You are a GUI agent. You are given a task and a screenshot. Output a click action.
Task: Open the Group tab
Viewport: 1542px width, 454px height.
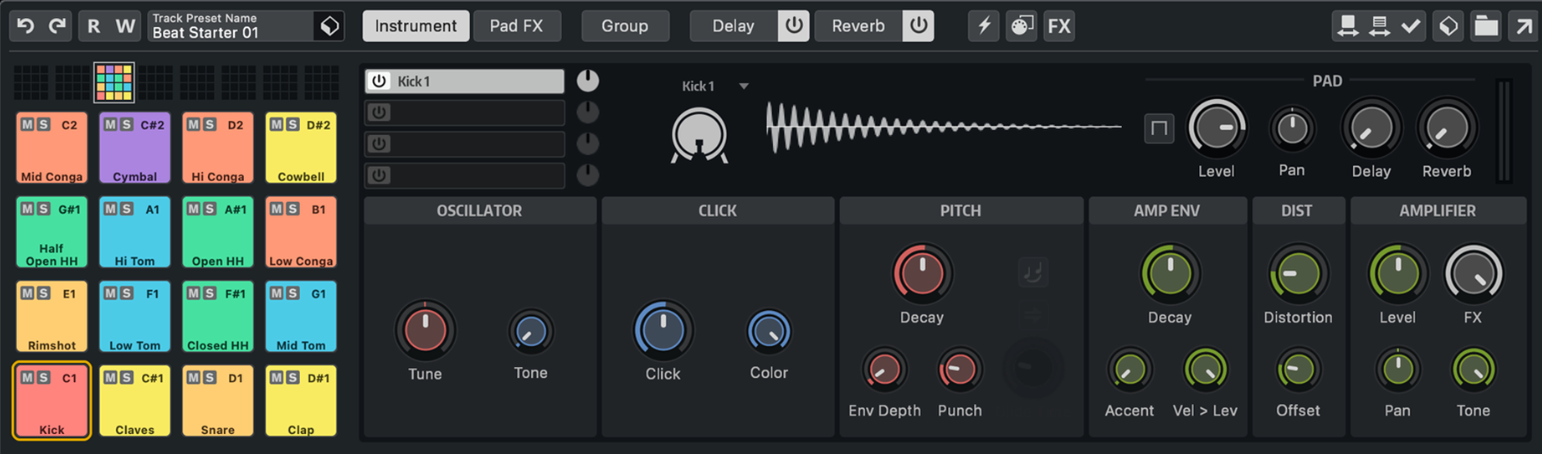click(x=625, y=26)
